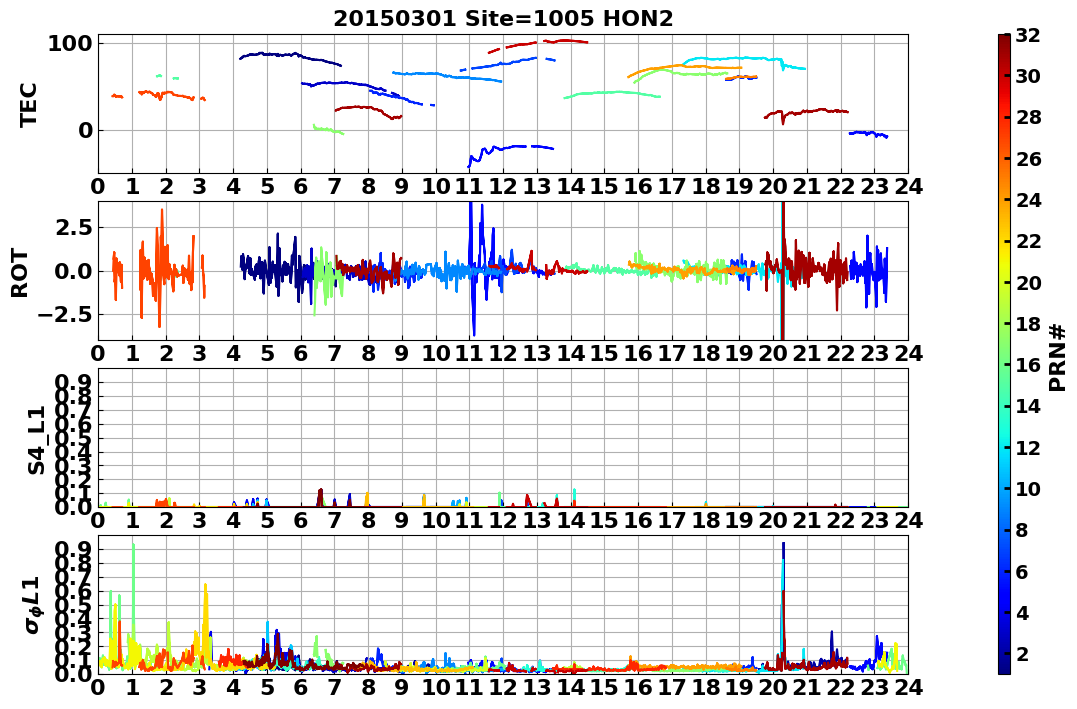The width and height of the screenshot is (1077, 709).
Task: Click colorbar tick label '26'
Action: [x=1028, y=159]
